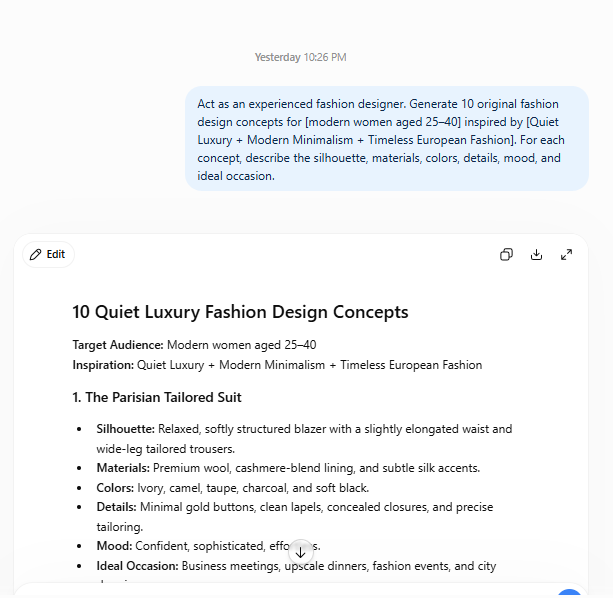The height and width of the screenshot is (598, 613).
Task: Click the '1. The Parisian Tailored Suit' heading
Action: pos(157,397)
